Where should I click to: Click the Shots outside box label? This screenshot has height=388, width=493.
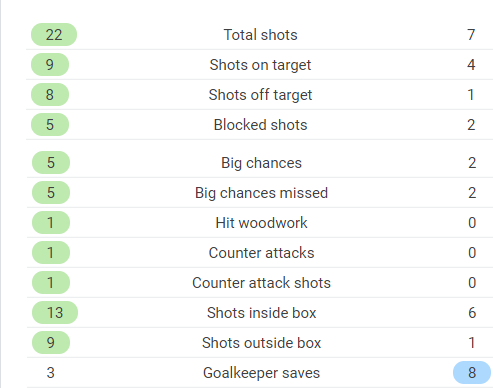point(261,343)
